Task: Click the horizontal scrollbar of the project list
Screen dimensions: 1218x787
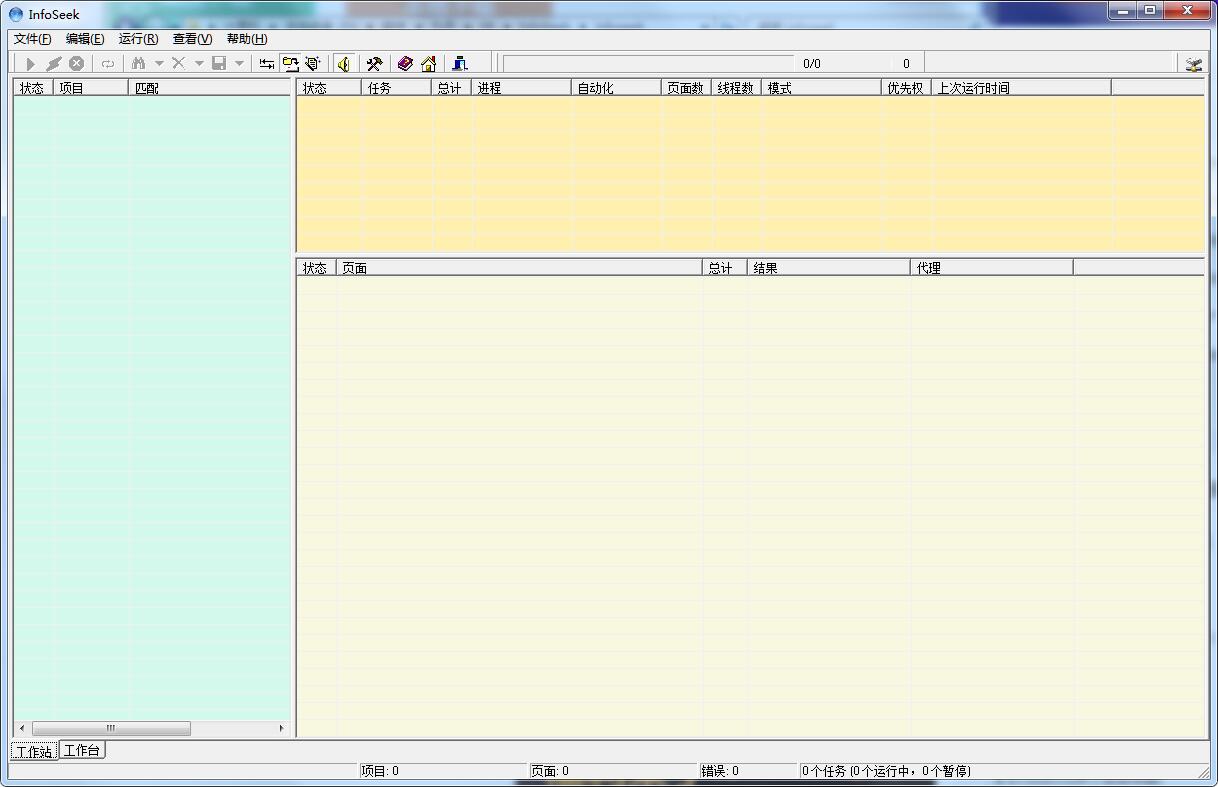Action: click(110, 728)
